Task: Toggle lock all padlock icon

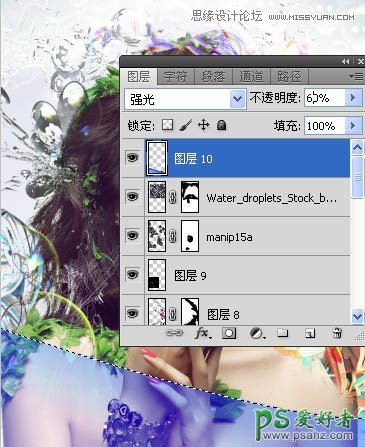Action: pyautogui.click(x=221, y=125)
